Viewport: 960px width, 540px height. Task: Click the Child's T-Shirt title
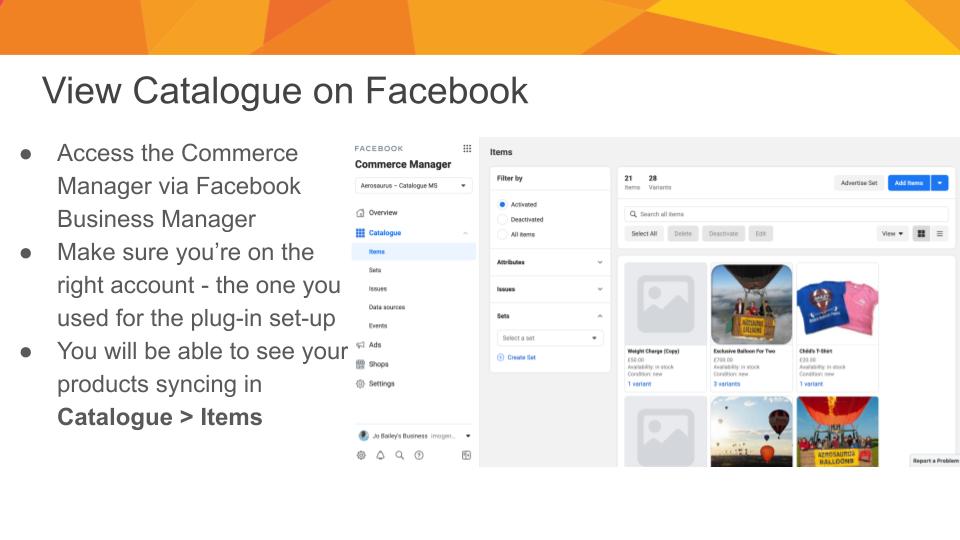[816, 351]
